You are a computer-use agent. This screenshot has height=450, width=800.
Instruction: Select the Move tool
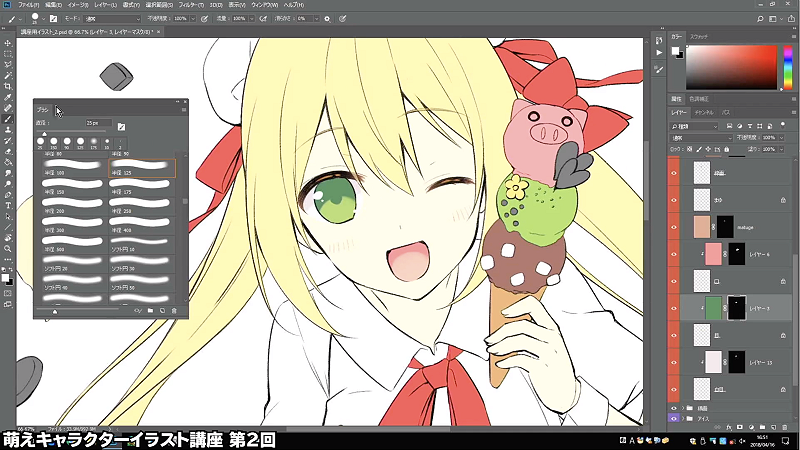[x=8, y=43]
